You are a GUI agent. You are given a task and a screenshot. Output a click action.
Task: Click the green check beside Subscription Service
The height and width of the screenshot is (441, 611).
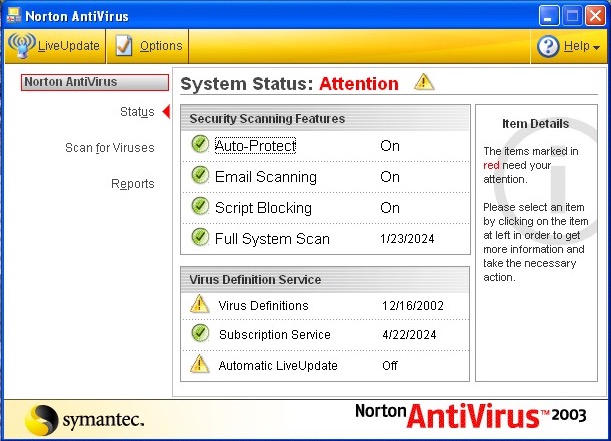point(200,333)
